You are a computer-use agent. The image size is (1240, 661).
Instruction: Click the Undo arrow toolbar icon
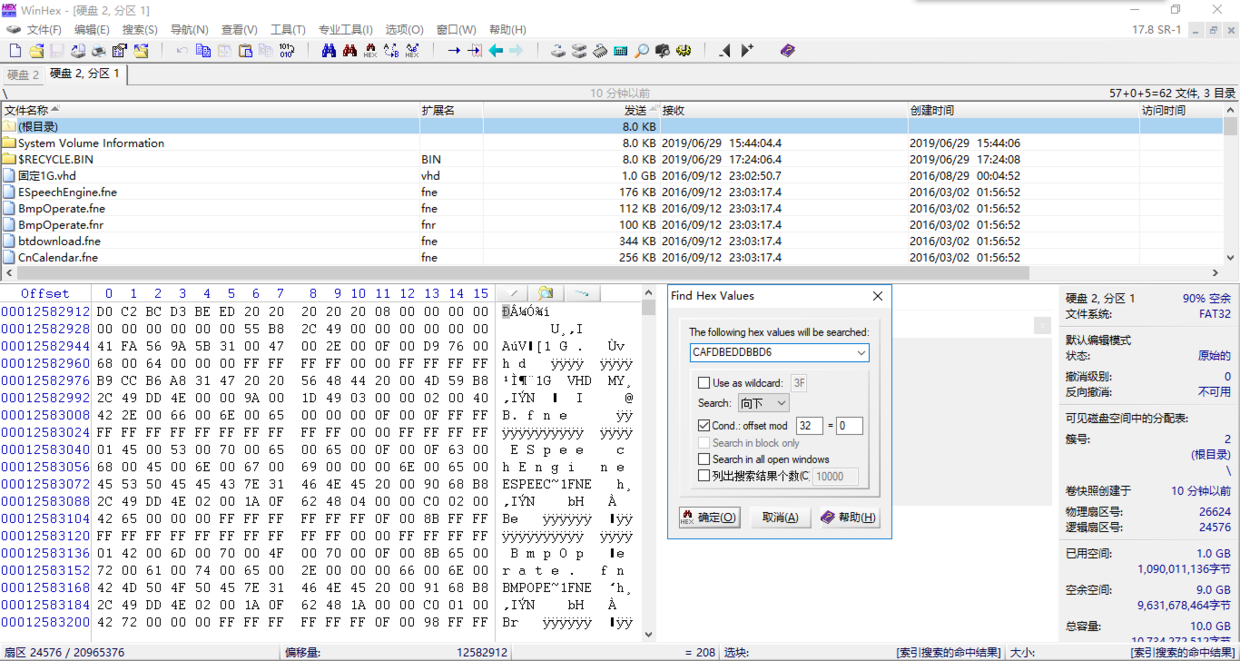[x=182, y=50]
